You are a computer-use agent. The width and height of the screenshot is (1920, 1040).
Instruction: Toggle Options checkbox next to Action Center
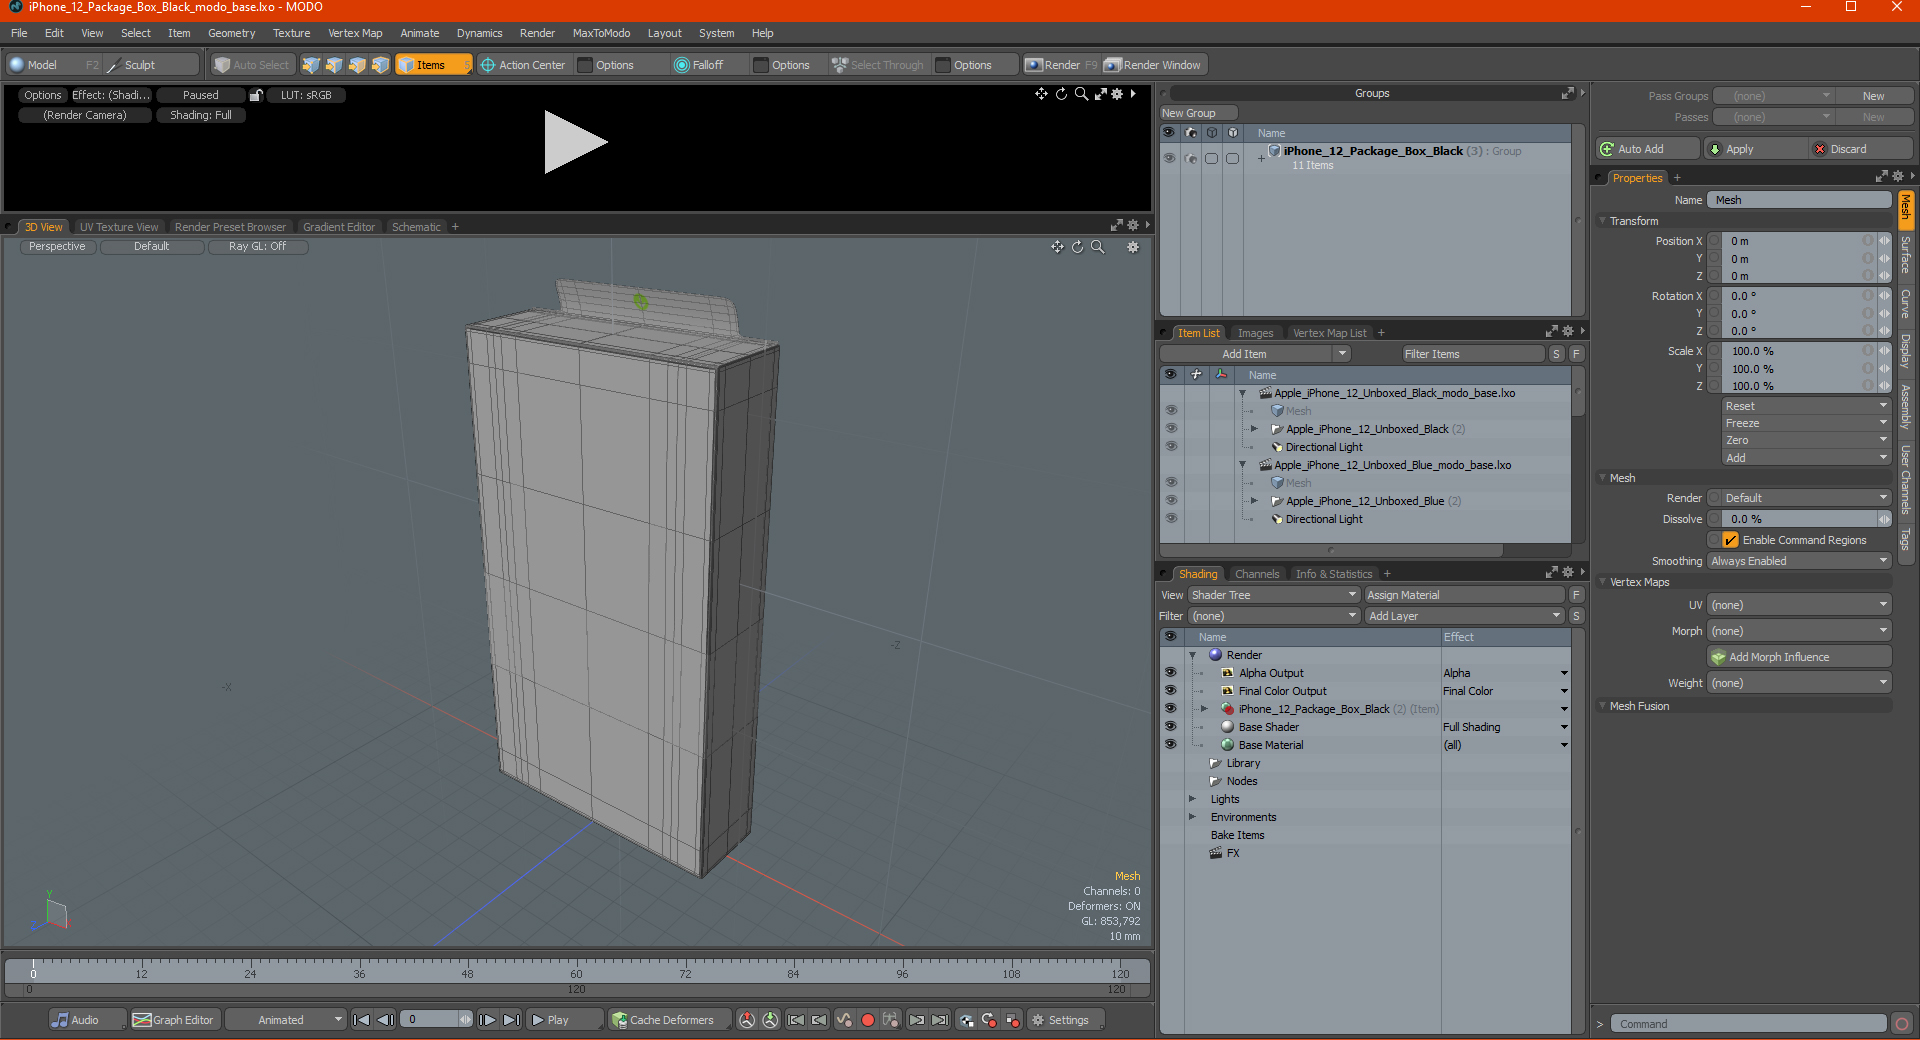pos(586,65)
